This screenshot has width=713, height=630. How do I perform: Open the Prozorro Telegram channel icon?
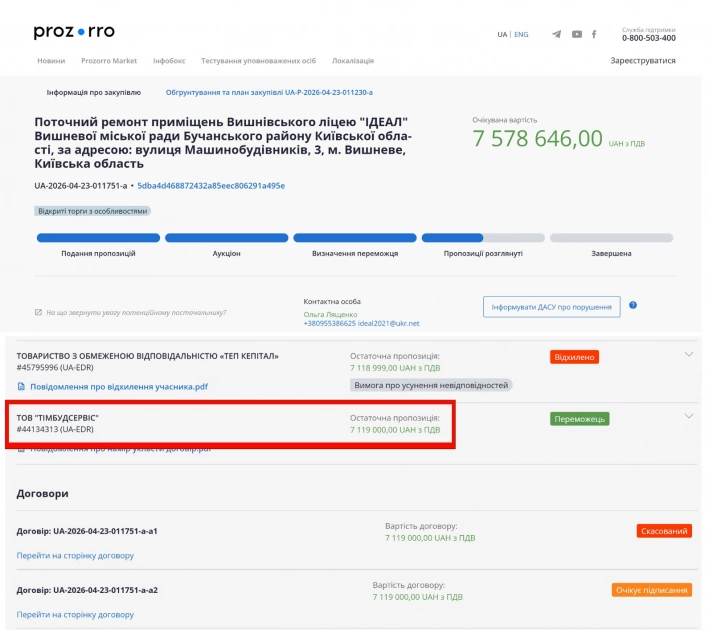pos(557,34)
